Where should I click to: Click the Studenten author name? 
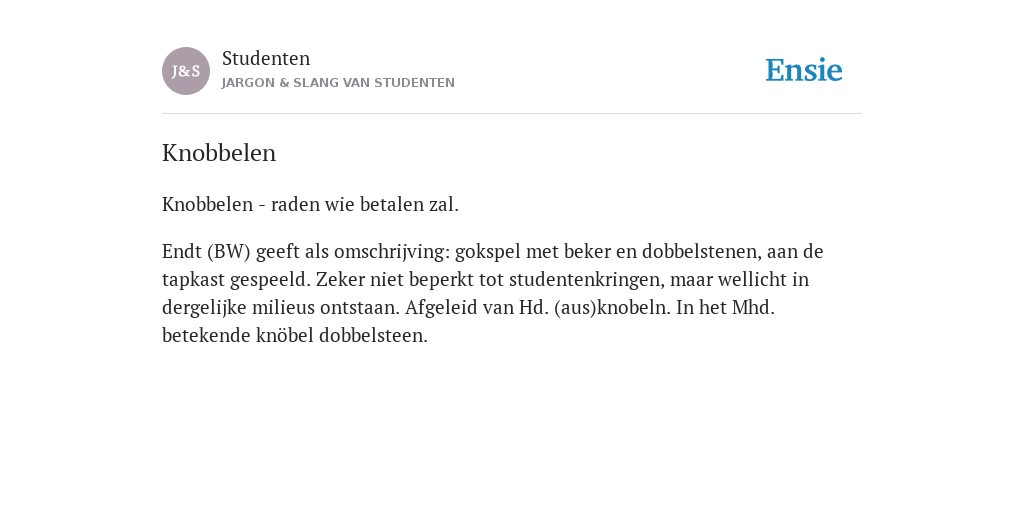pyautogui.click(x=266, y=59)
